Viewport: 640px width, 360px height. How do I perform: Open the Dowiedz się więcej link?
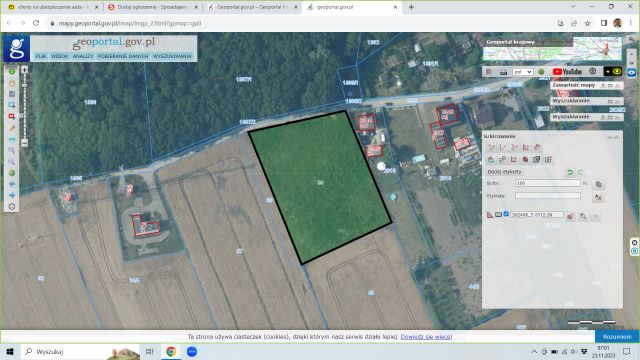point(426,337)
